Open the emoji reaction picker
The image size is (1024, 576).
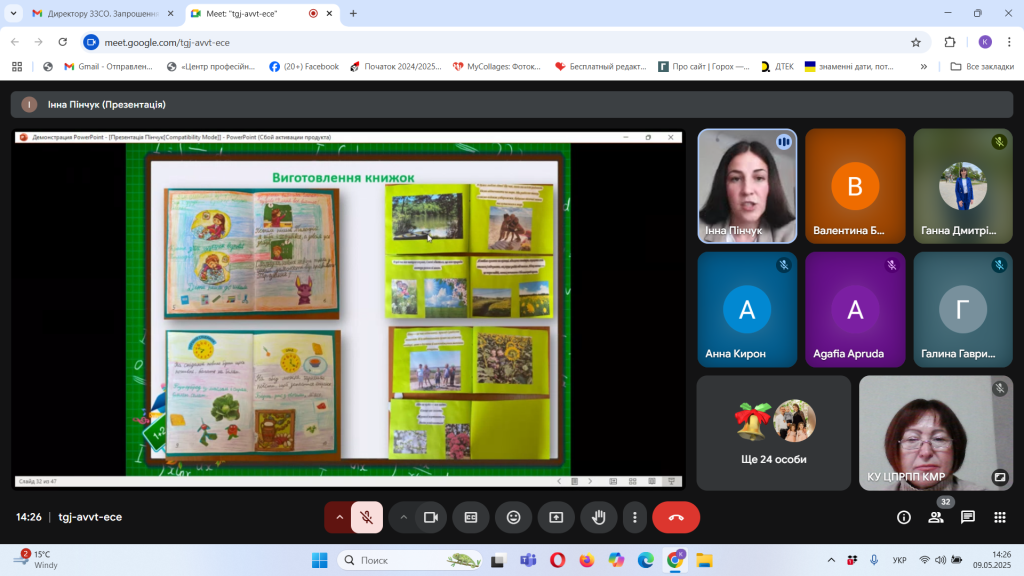tap(513, 517)
